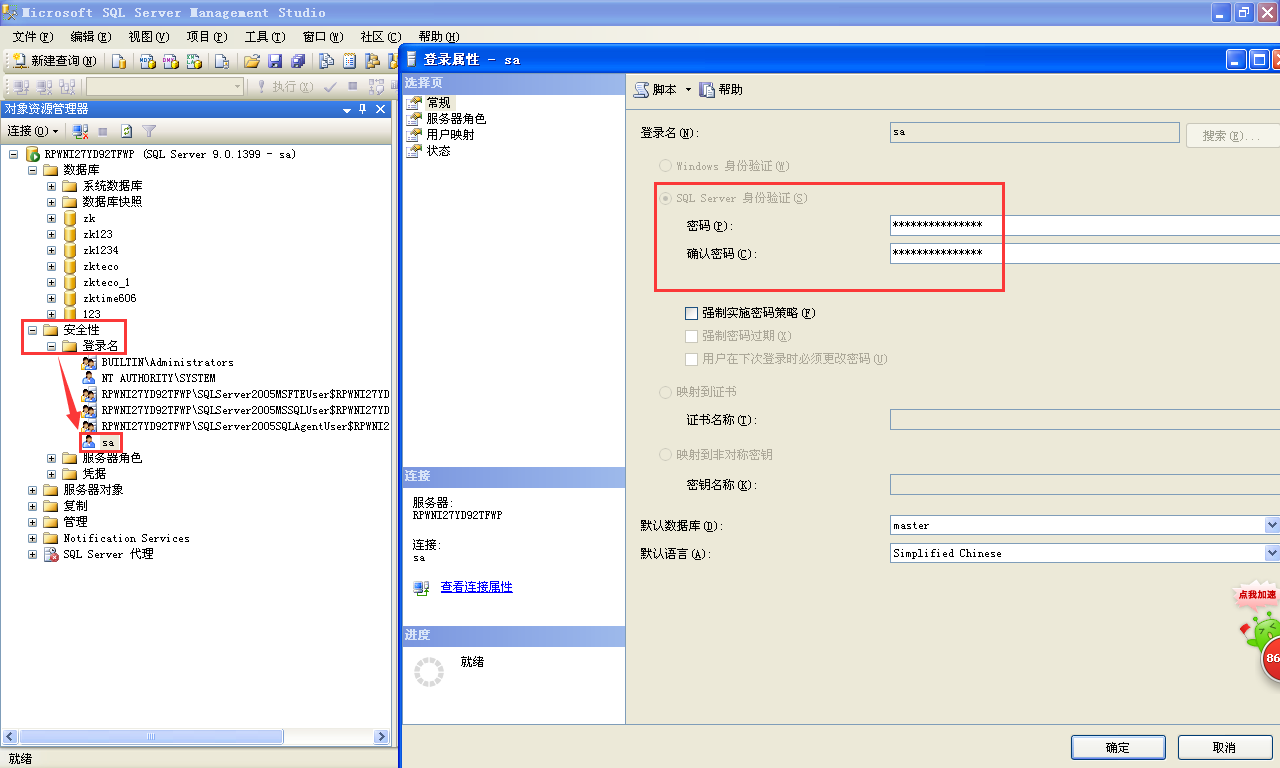Click the 查看连接属性 link
This screenshot has height=768, width=1280.
click(476, 587)
